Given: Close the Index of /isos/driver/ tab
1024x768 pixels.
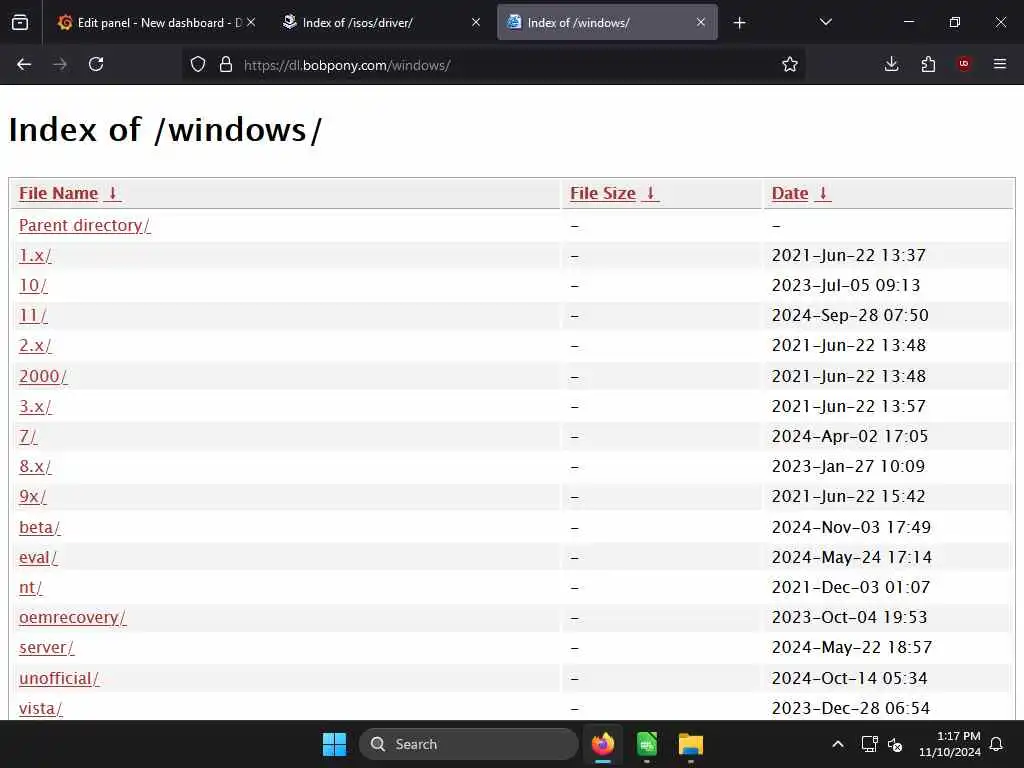Looking at the screenshot, I should click(476, 22).
